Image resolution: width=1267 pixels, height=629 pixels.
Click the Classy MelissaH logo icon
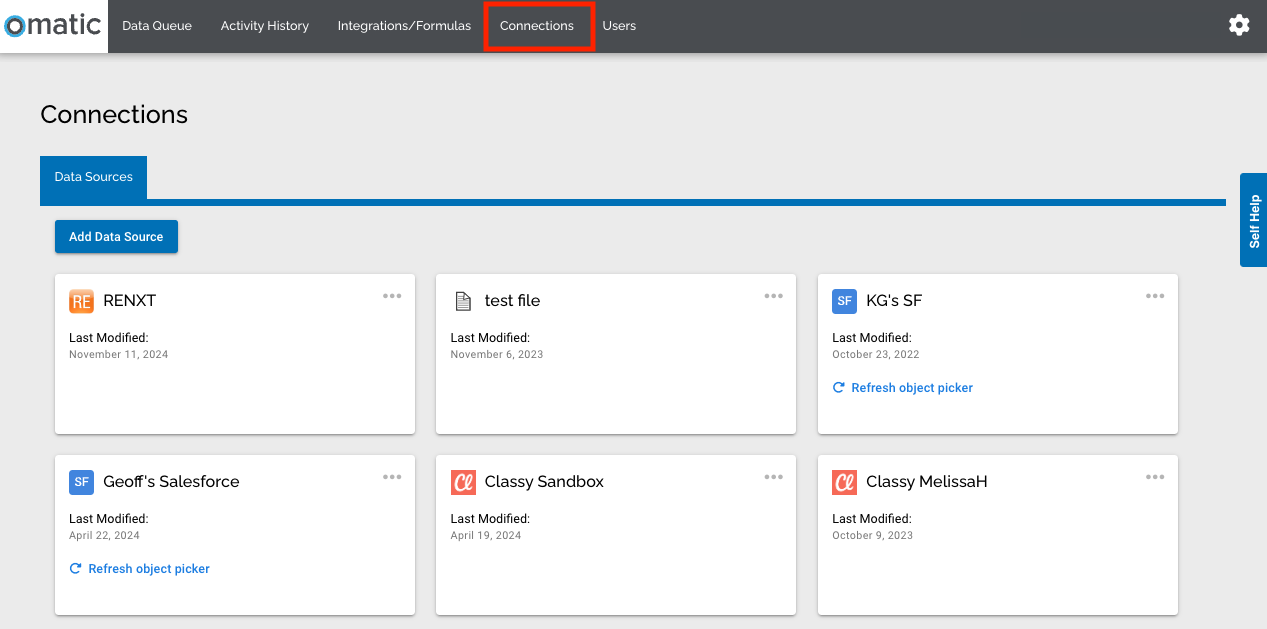coord(844,482)
